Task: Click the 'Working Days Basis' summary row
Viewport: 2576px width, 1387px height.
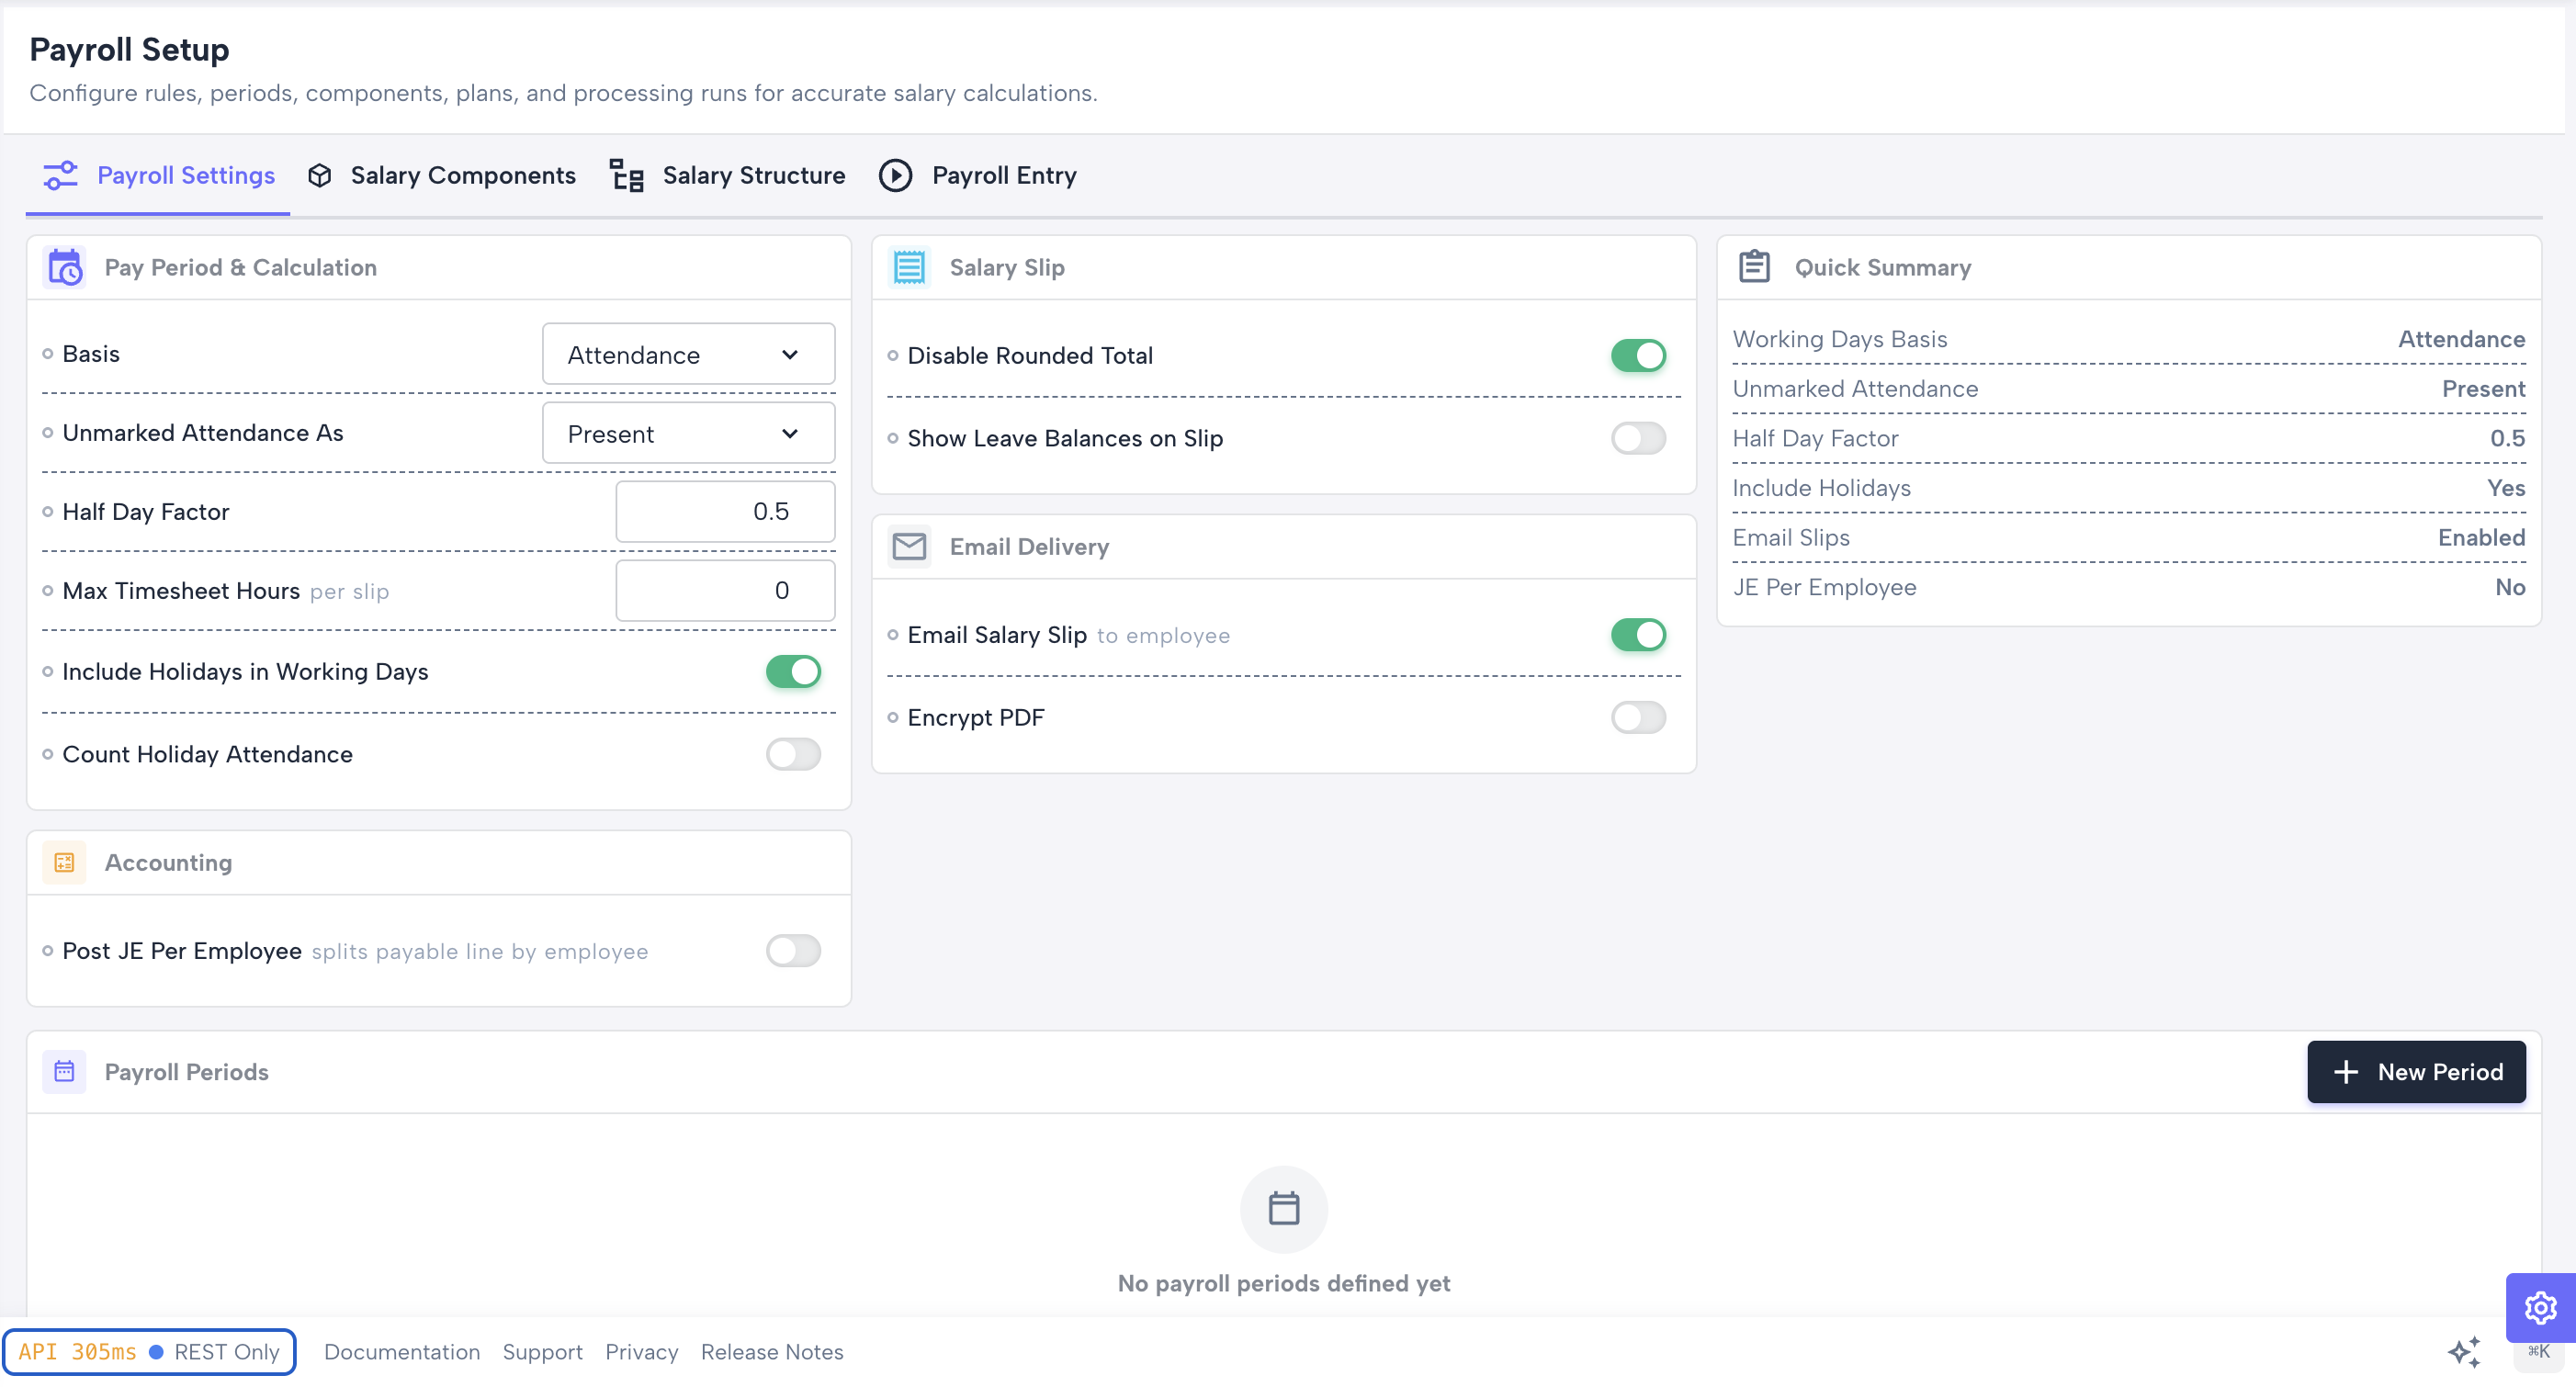Action: (2128, 339)
